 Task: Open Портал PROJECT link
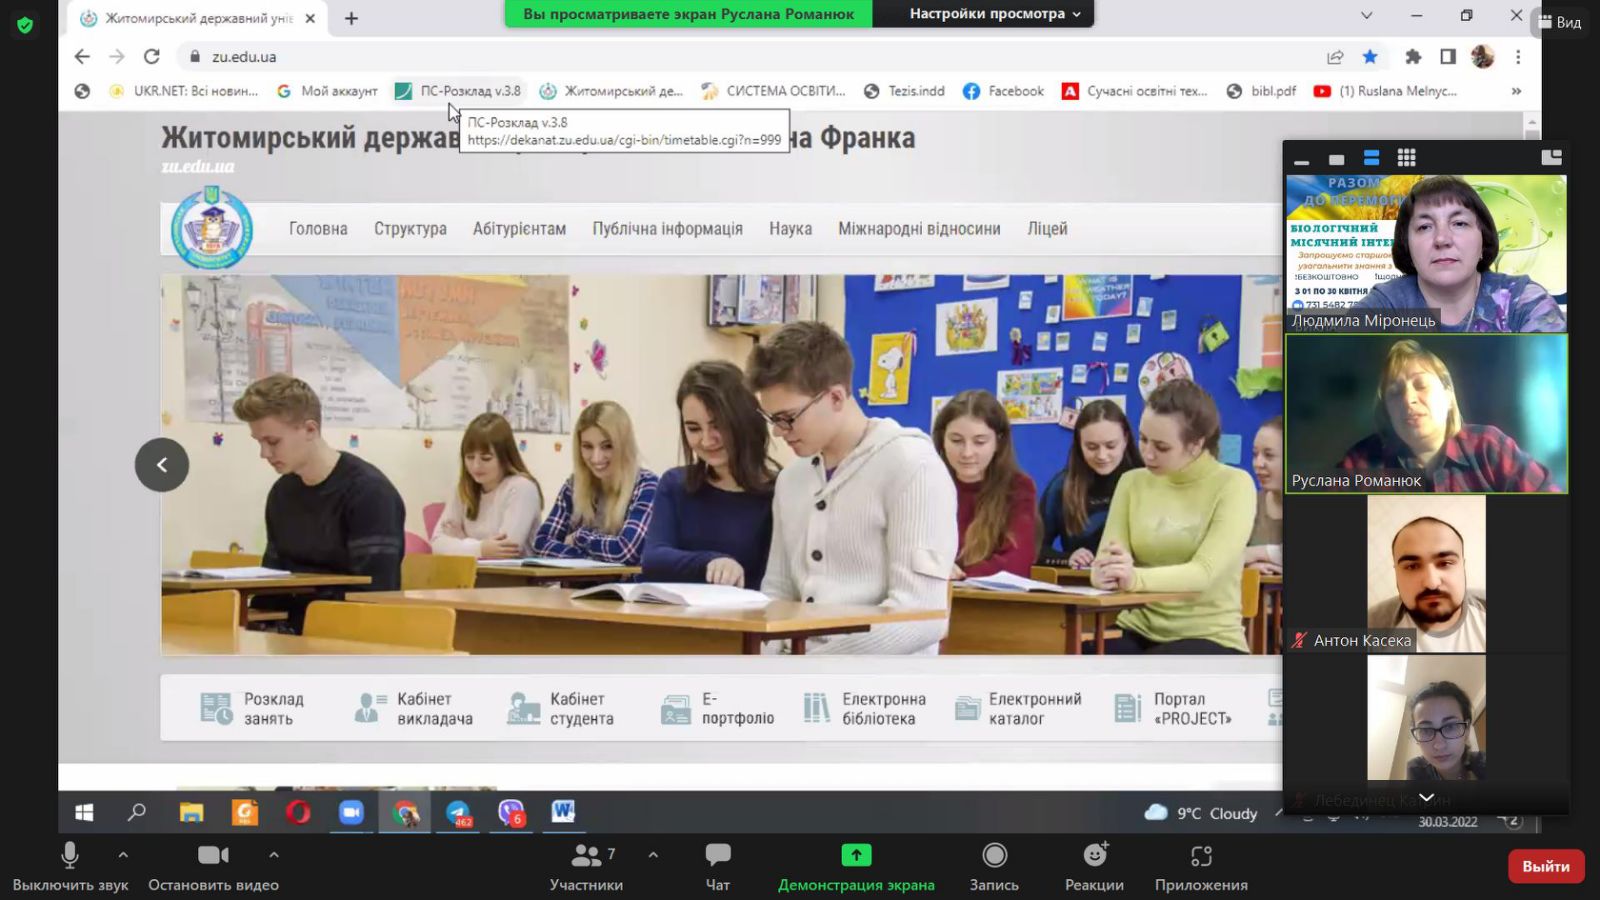tap(1173, 708)
